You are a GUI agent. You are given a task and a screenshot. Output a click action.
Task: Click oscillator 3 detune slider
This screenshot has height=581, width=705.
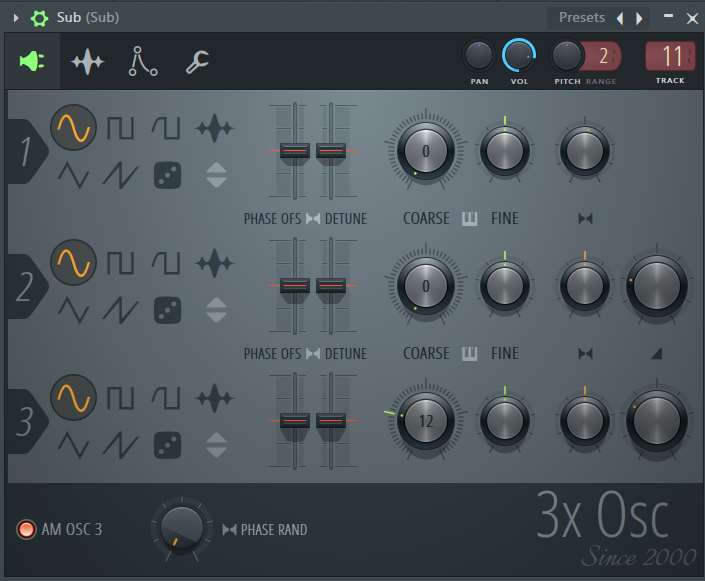(x=331, y=420)
